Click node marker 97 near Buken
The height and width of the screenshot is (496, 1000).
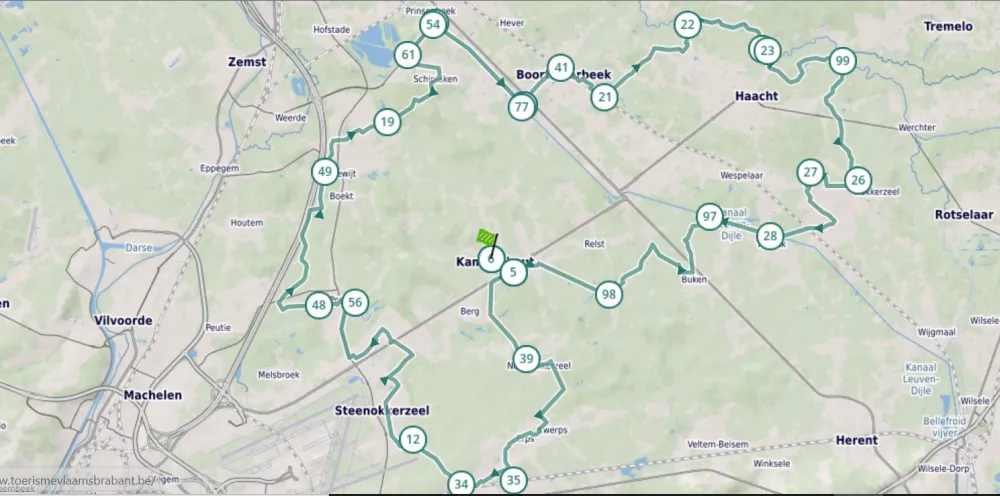pos(709,217)
